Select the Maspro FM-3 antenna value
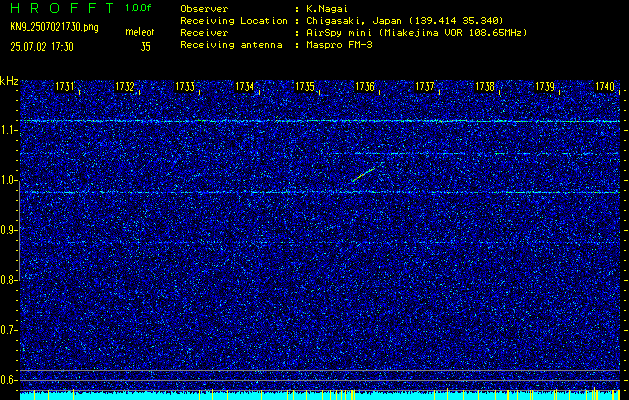 point(338,45)
